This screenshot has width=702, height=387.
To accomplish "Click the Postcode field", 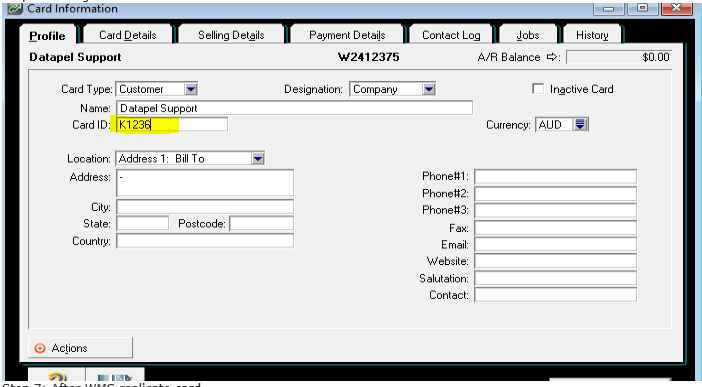I will (261, 224).
